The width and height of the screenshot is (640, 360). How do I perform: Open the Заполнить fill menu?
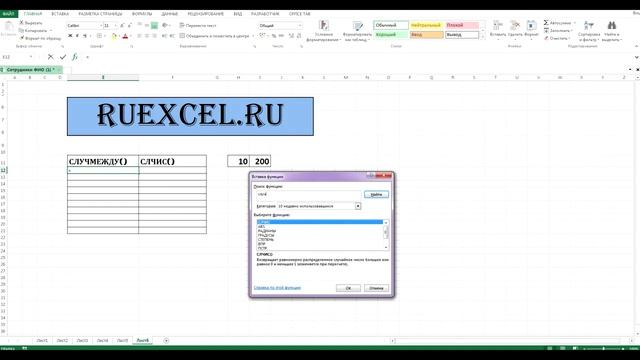[x=558, y=31]
